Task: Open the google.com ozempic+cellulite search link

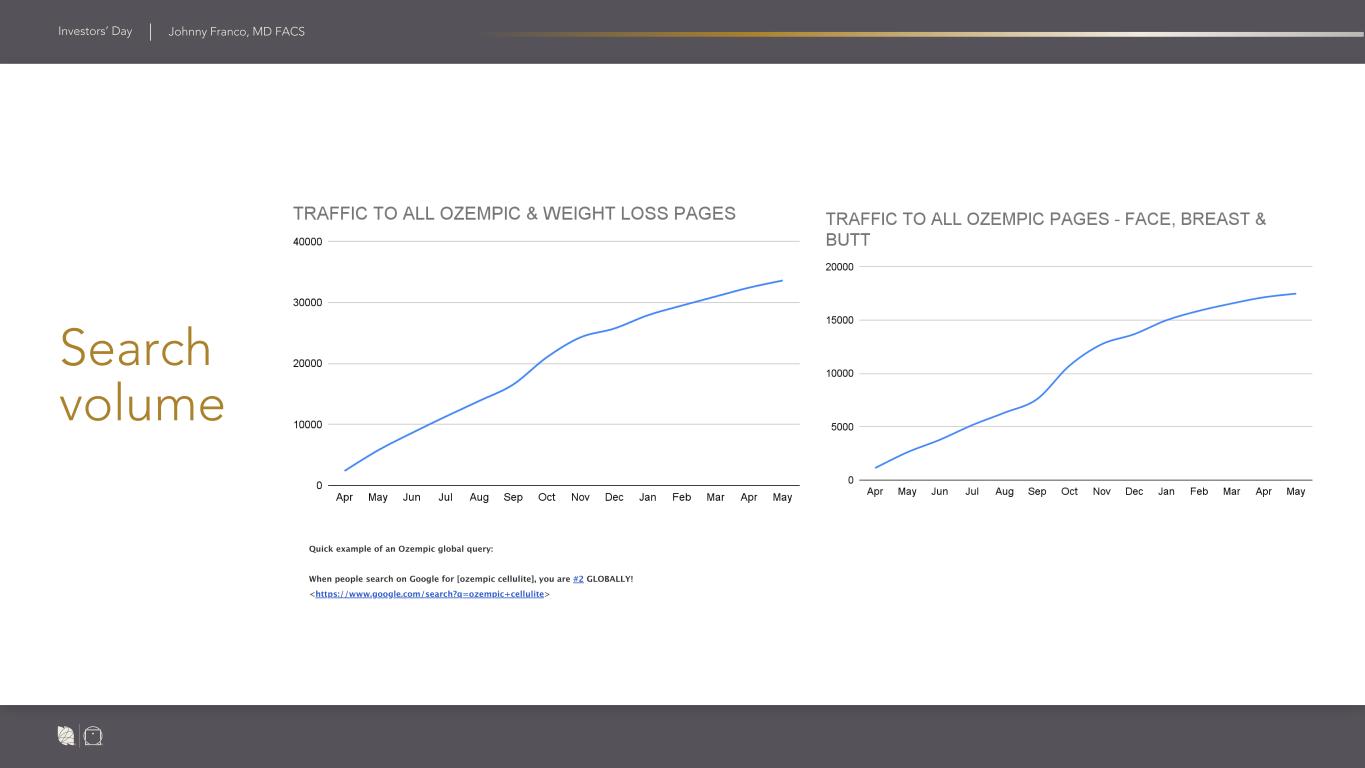Action: pyautogui.click(x=429, y=594)
